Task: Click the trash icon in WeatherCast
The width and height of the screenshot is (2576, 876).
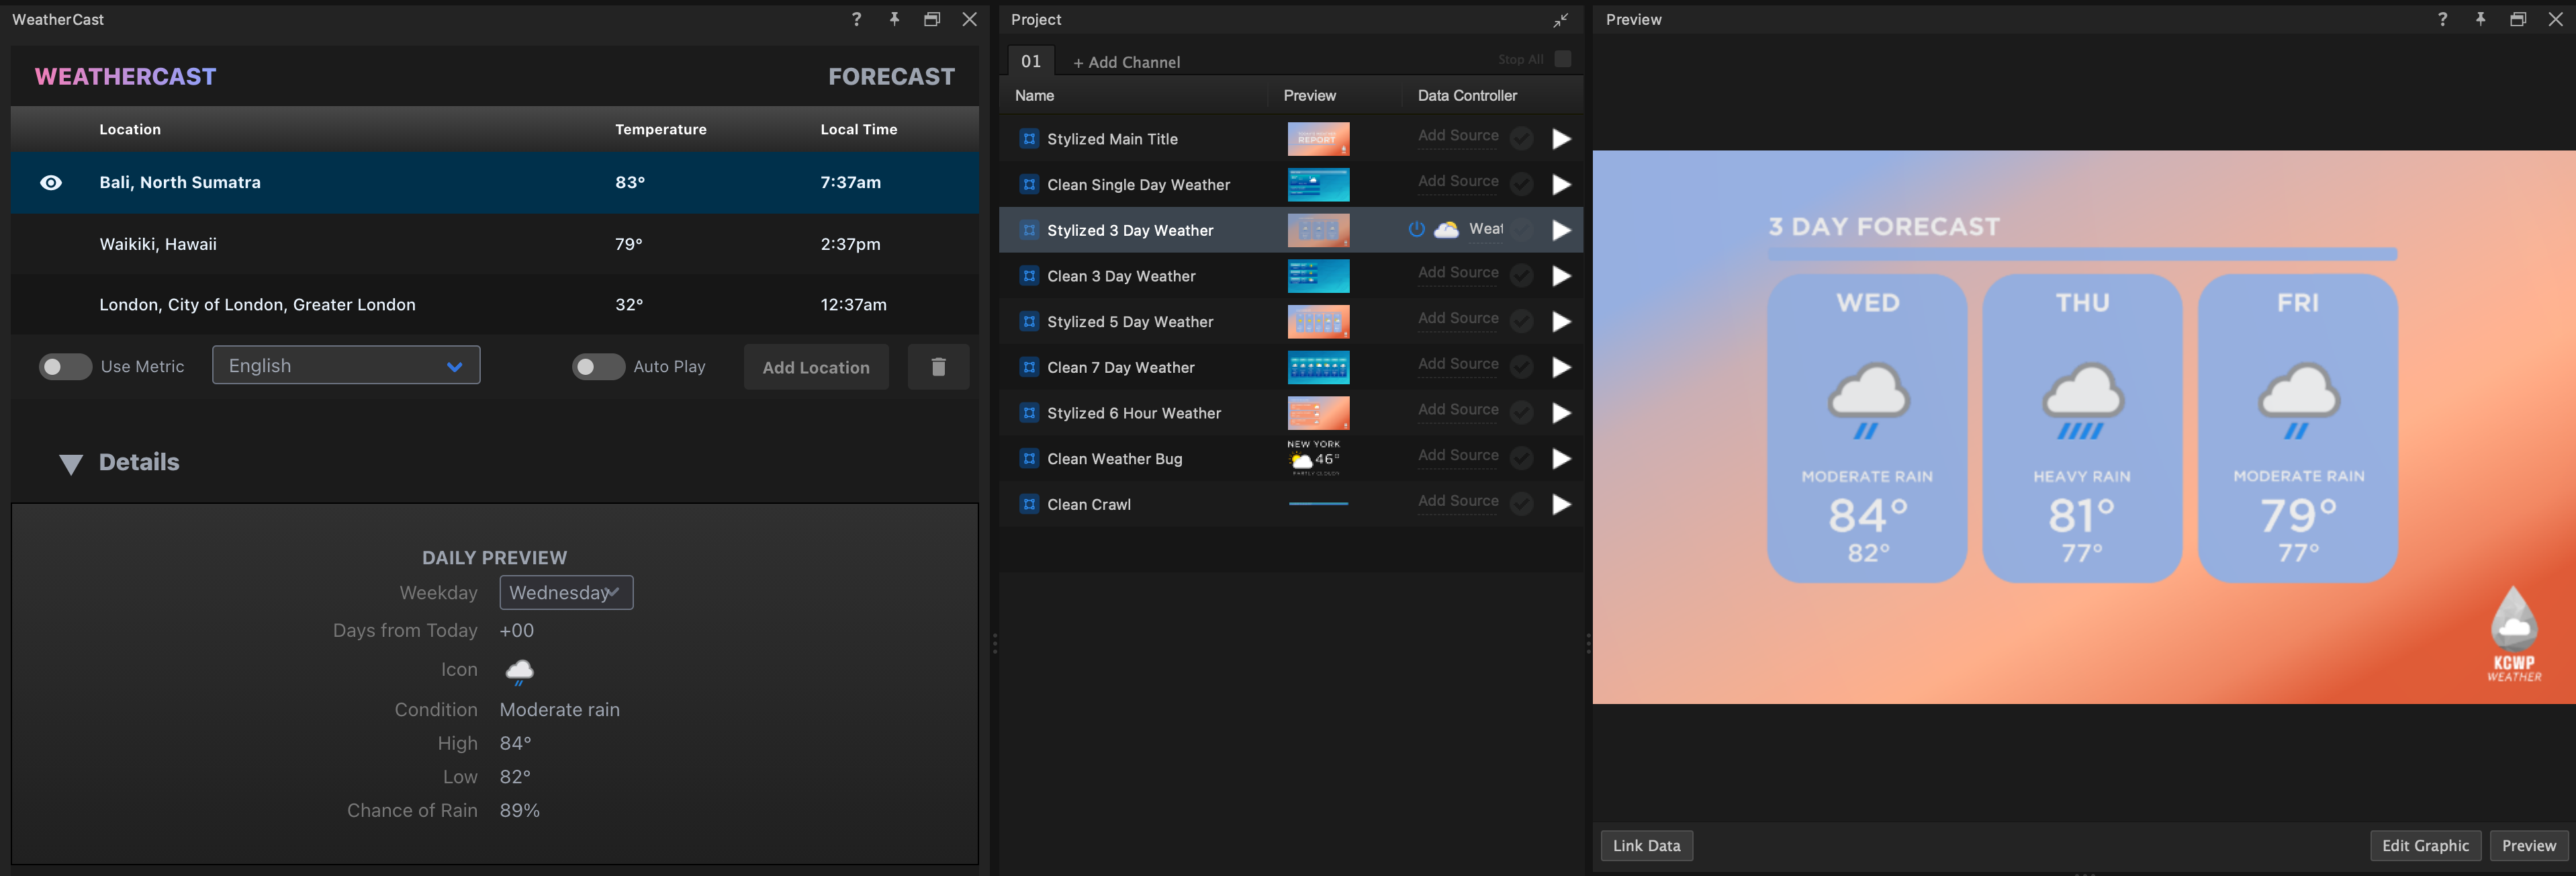Action: (938, 367)
